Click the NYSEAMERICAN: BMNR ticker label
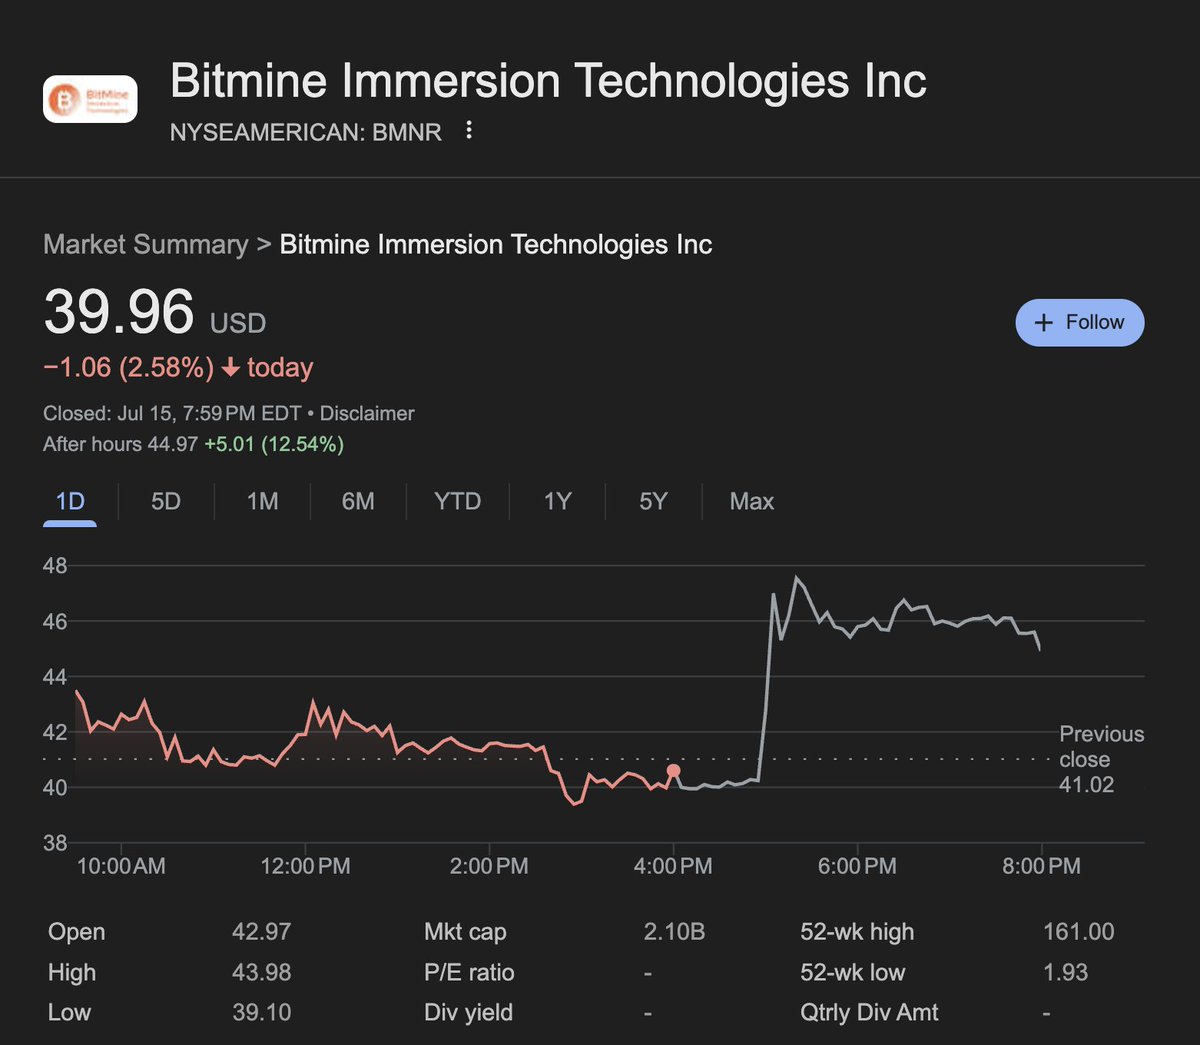Screen dimensions: 1200x1045 click(x=306, y=131)
